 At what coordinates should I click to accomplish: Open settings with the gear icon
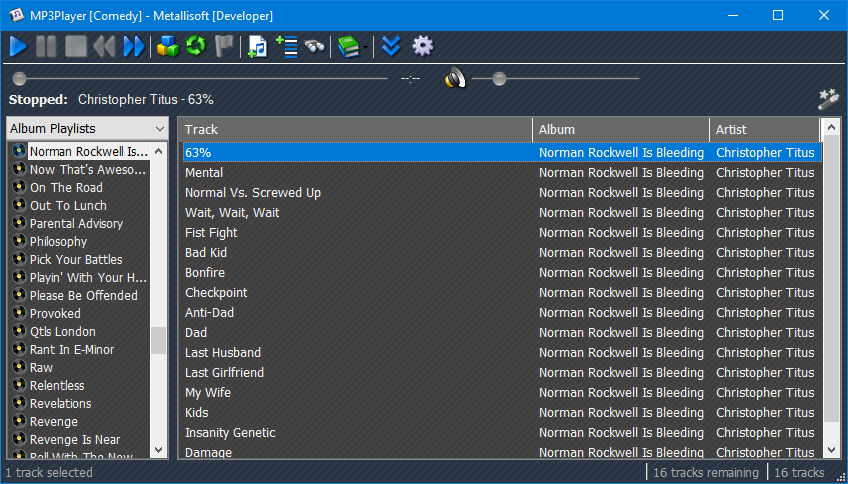(x=423, y=46)
